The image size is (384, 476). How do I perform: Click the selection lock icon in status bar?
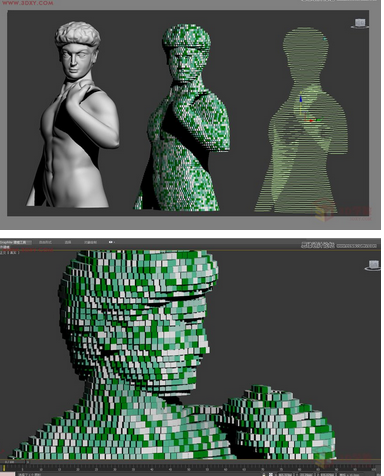(x=265, y=474)
